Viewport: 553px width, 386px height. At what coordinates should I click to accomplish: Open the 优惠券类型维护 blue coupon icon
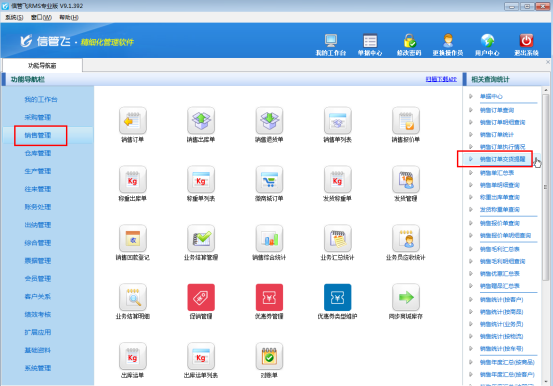337,297
